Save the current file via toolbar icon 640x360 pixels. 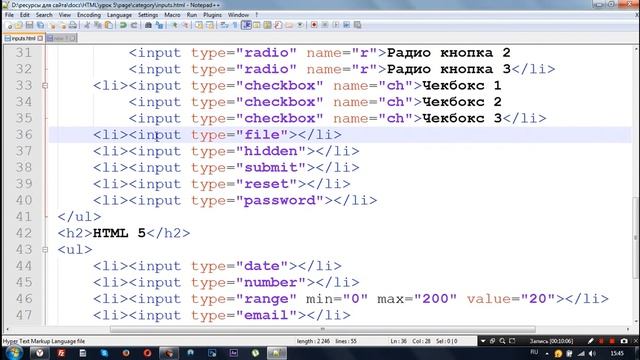point(29,25)
